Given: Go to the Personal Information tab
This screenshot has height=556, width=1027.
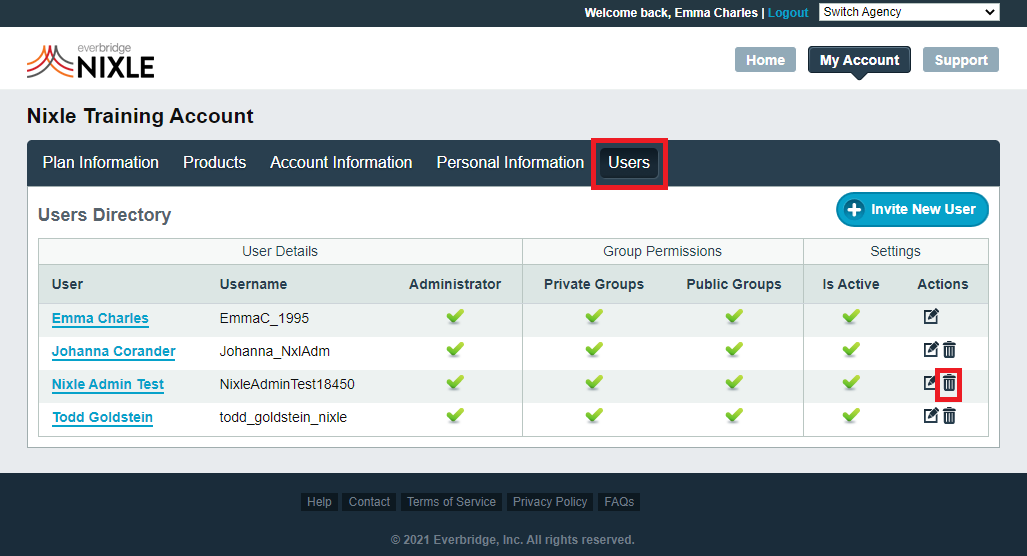Looking at the screenshot, I should tap(510, 162).
